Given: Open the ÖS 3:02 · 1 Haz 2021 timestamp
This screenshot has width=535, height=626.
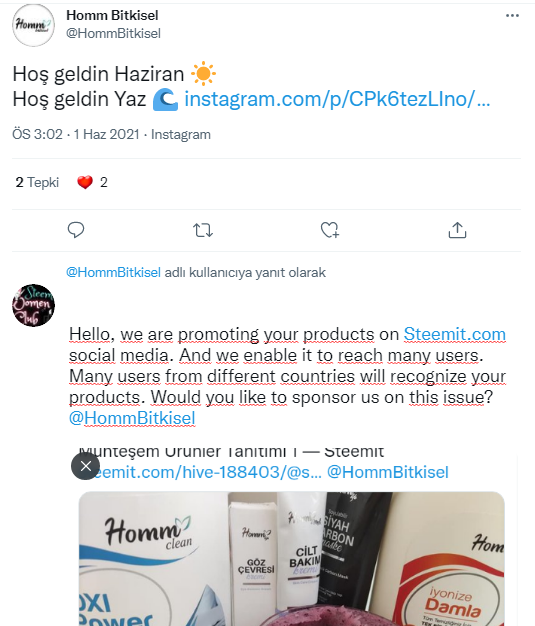Looking at the screenshot, I should 76,134.
